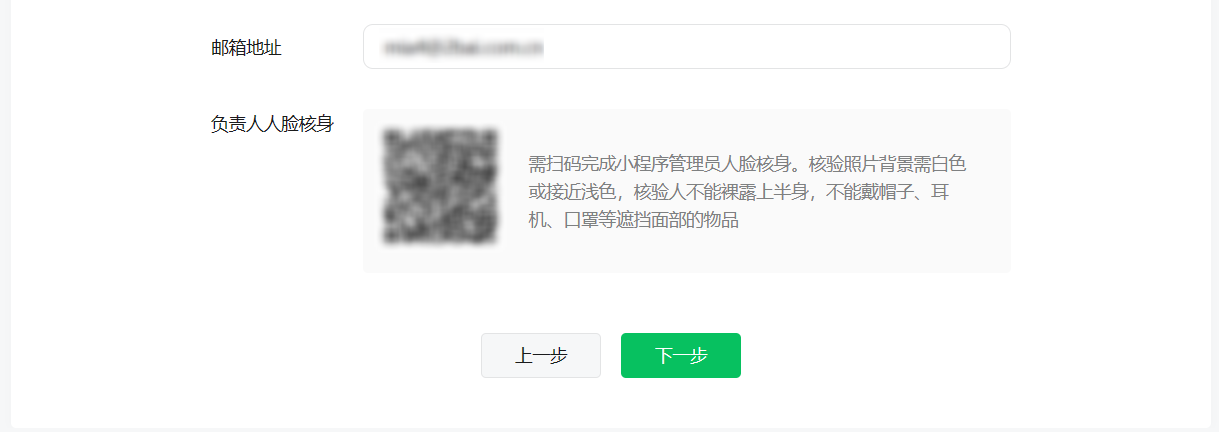This screenshot has width=1219, height=432.
Task: Click the text 核验人不能裸露上半身
Action: tap(721, 191)
